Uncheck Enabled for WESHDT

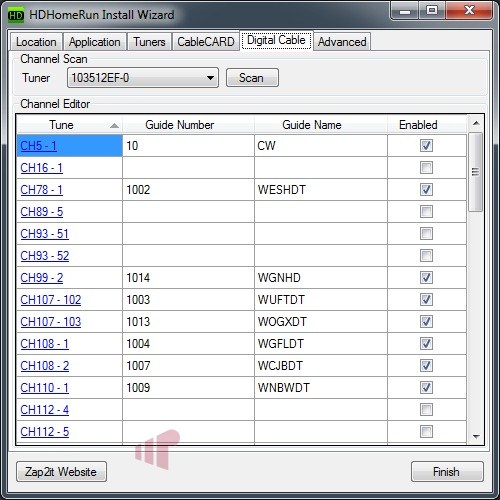426,190
